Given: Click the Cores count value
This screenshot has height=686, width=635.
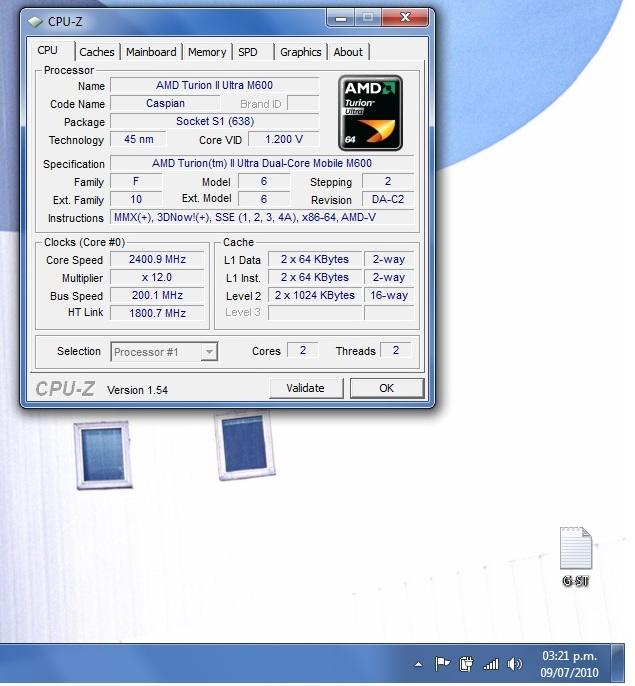Looking at the screenshot, I should (302, 350).
